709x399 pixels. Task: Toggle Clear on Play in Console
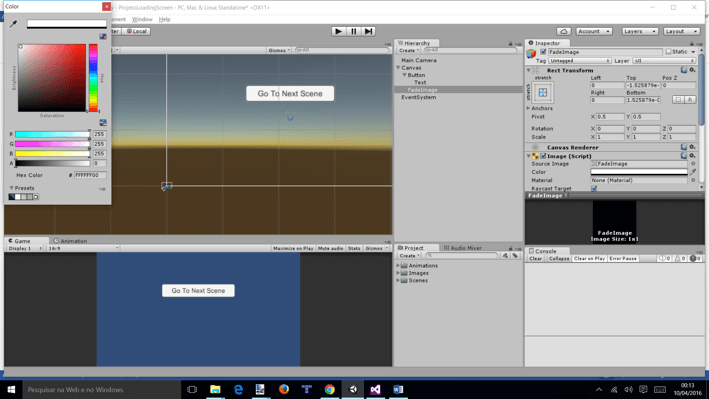589,258
